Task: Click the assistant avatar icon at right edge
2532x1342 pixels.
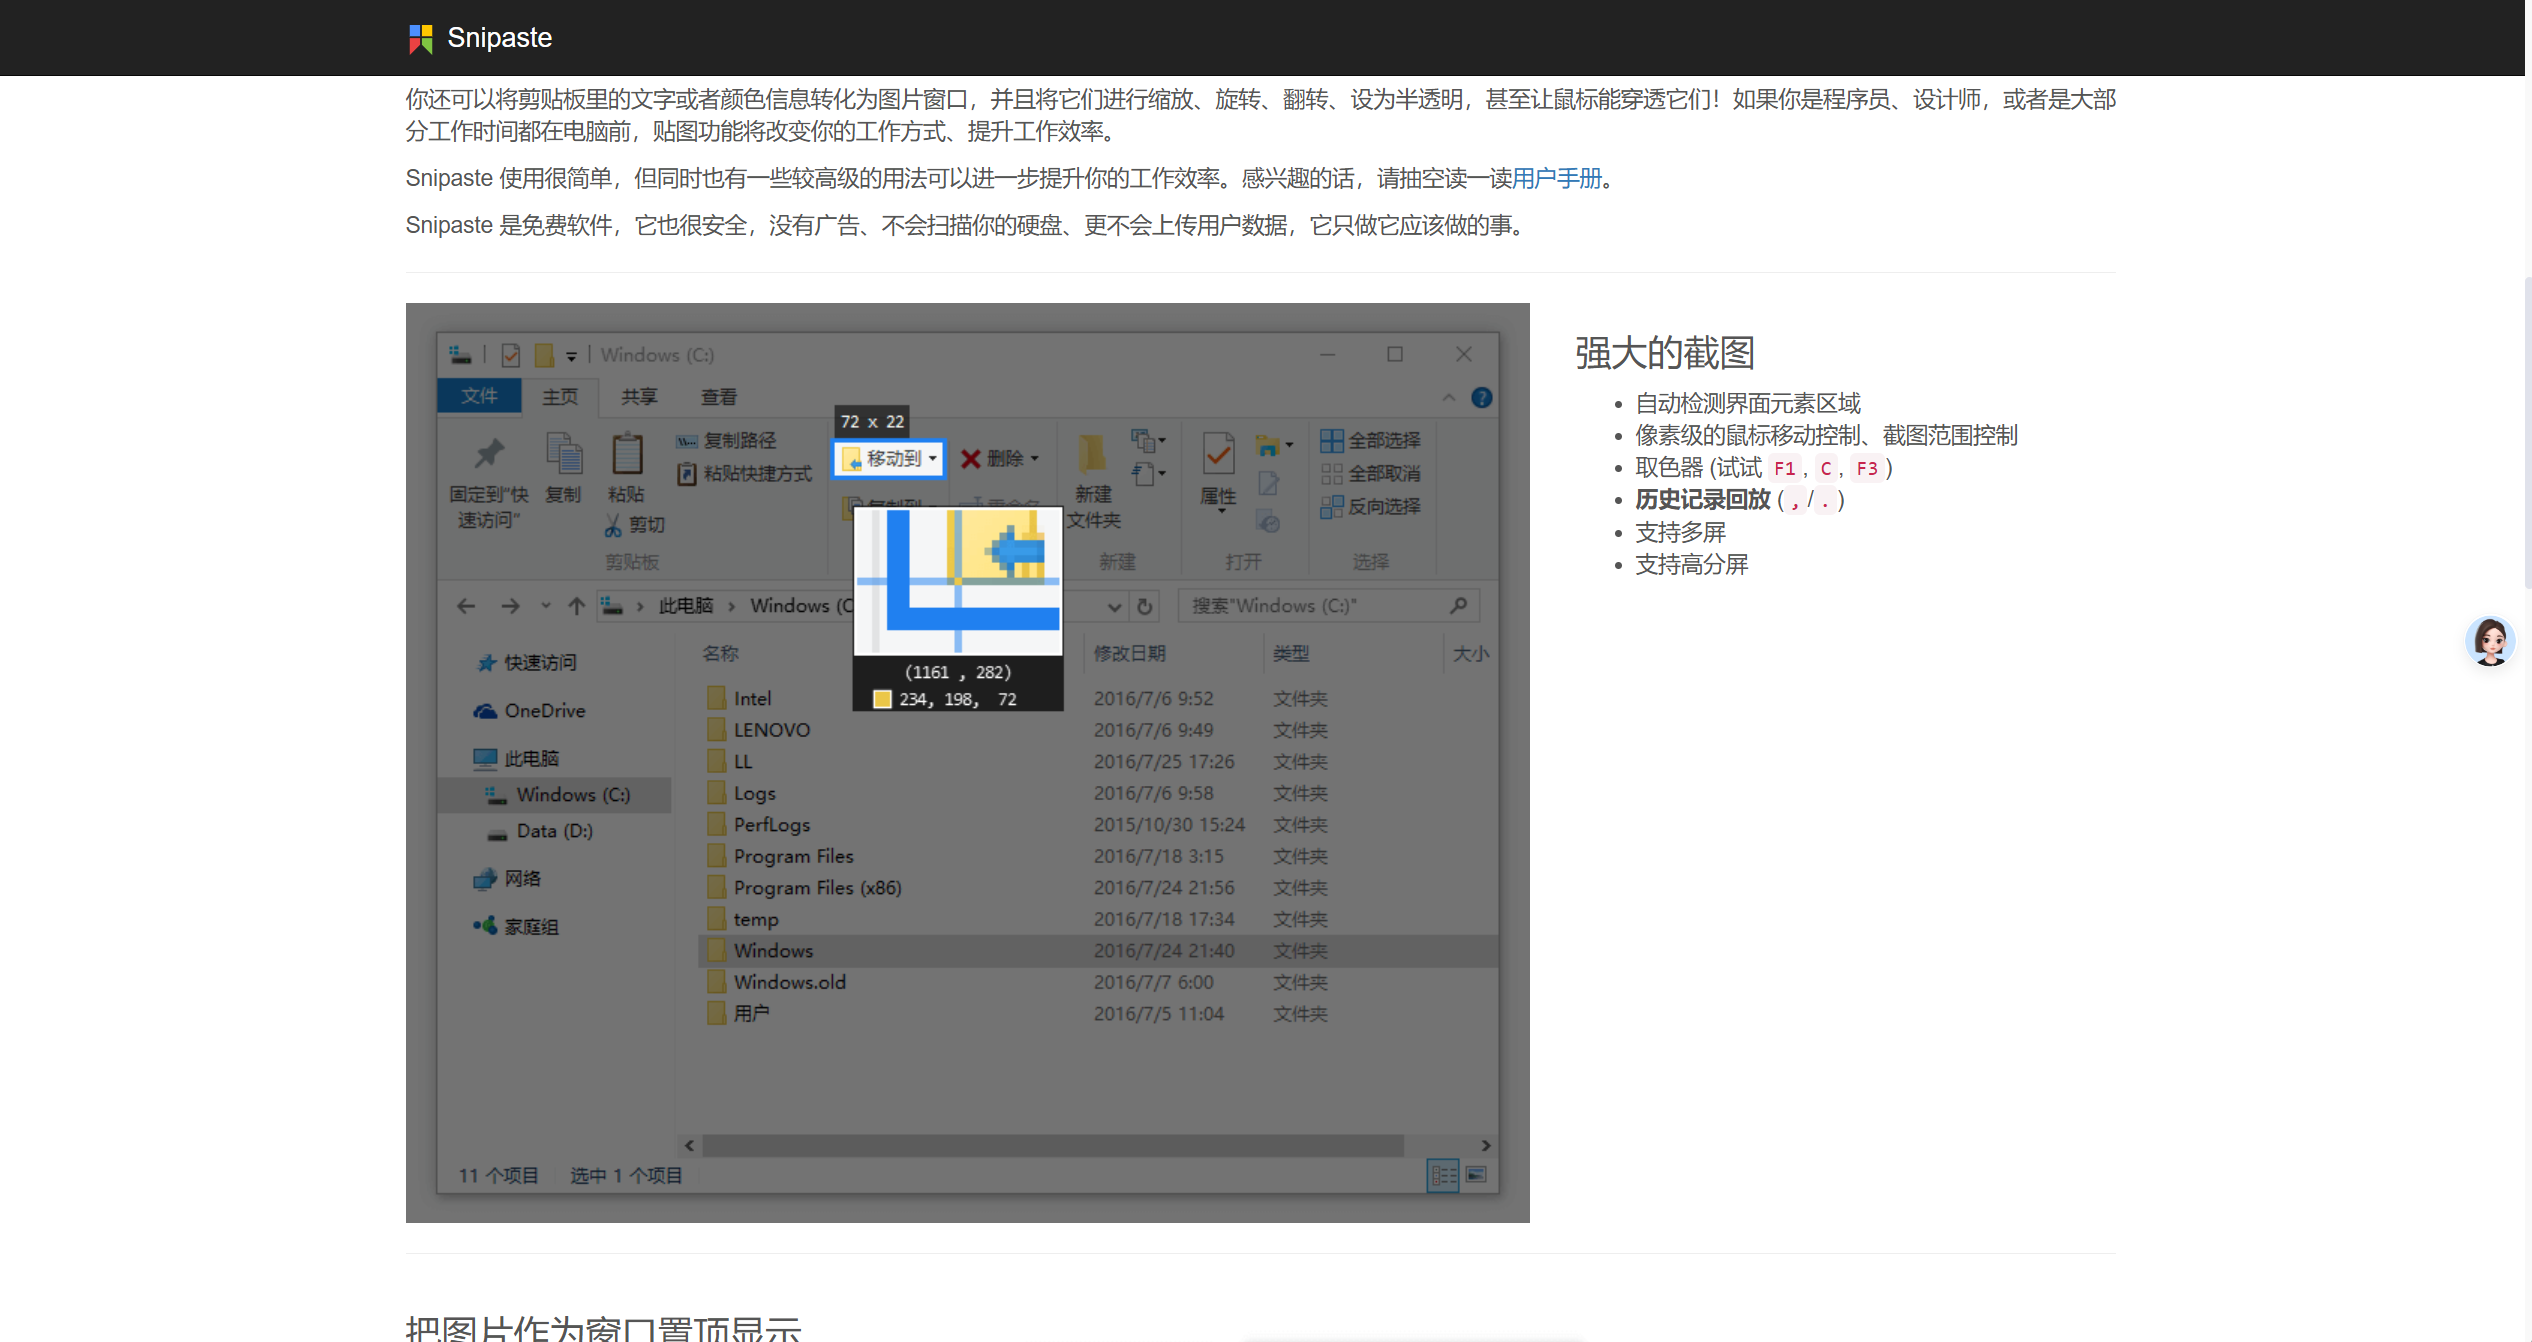Action: click(x=2489, y=641)
